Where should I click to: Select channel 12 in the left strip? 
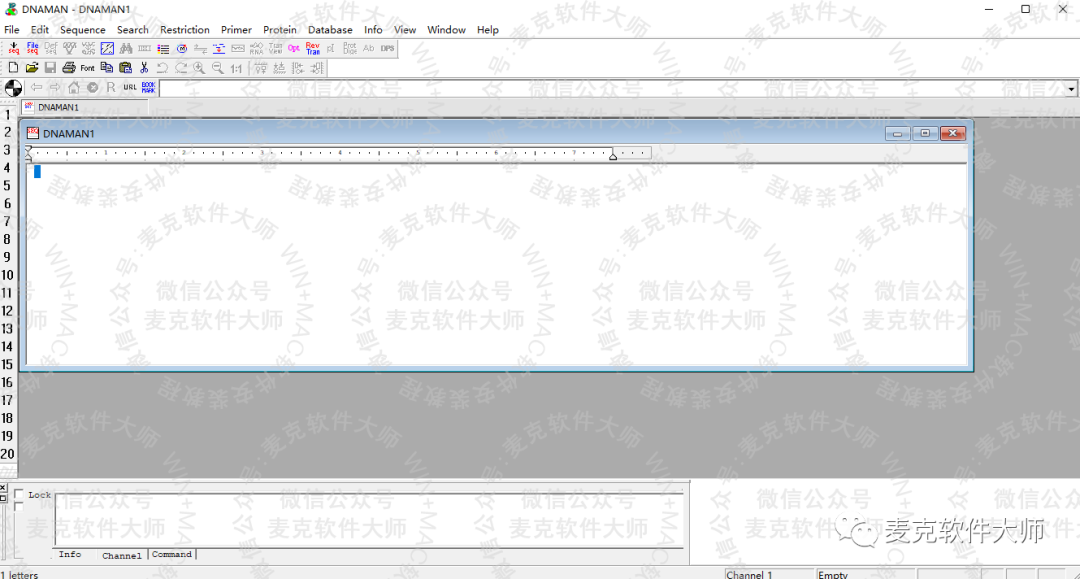7,310
